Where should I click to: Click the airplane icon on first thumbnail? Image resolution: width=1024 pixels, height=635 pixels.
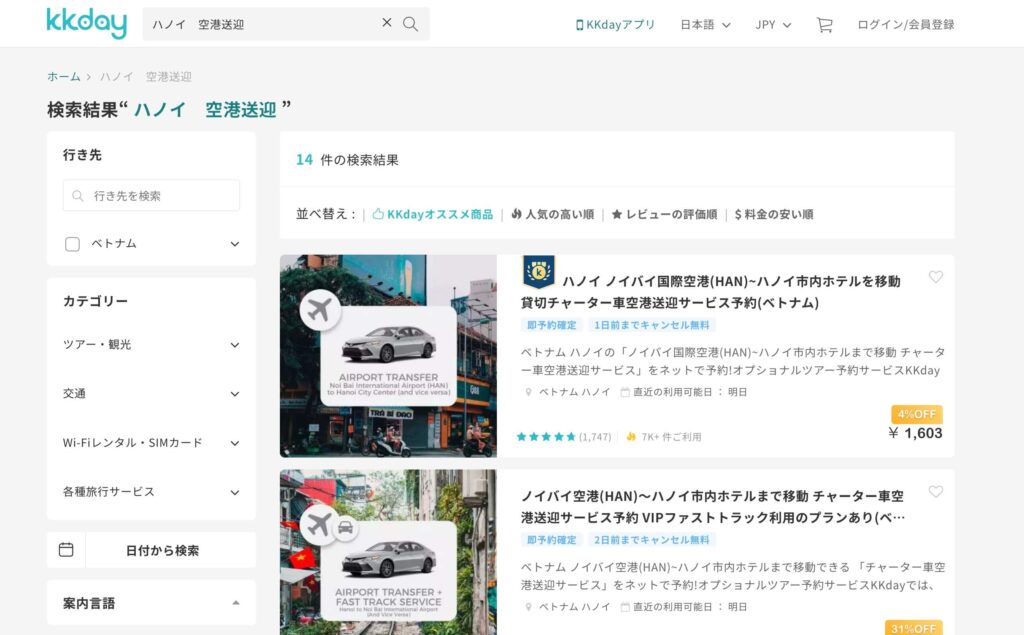point(320,310)
